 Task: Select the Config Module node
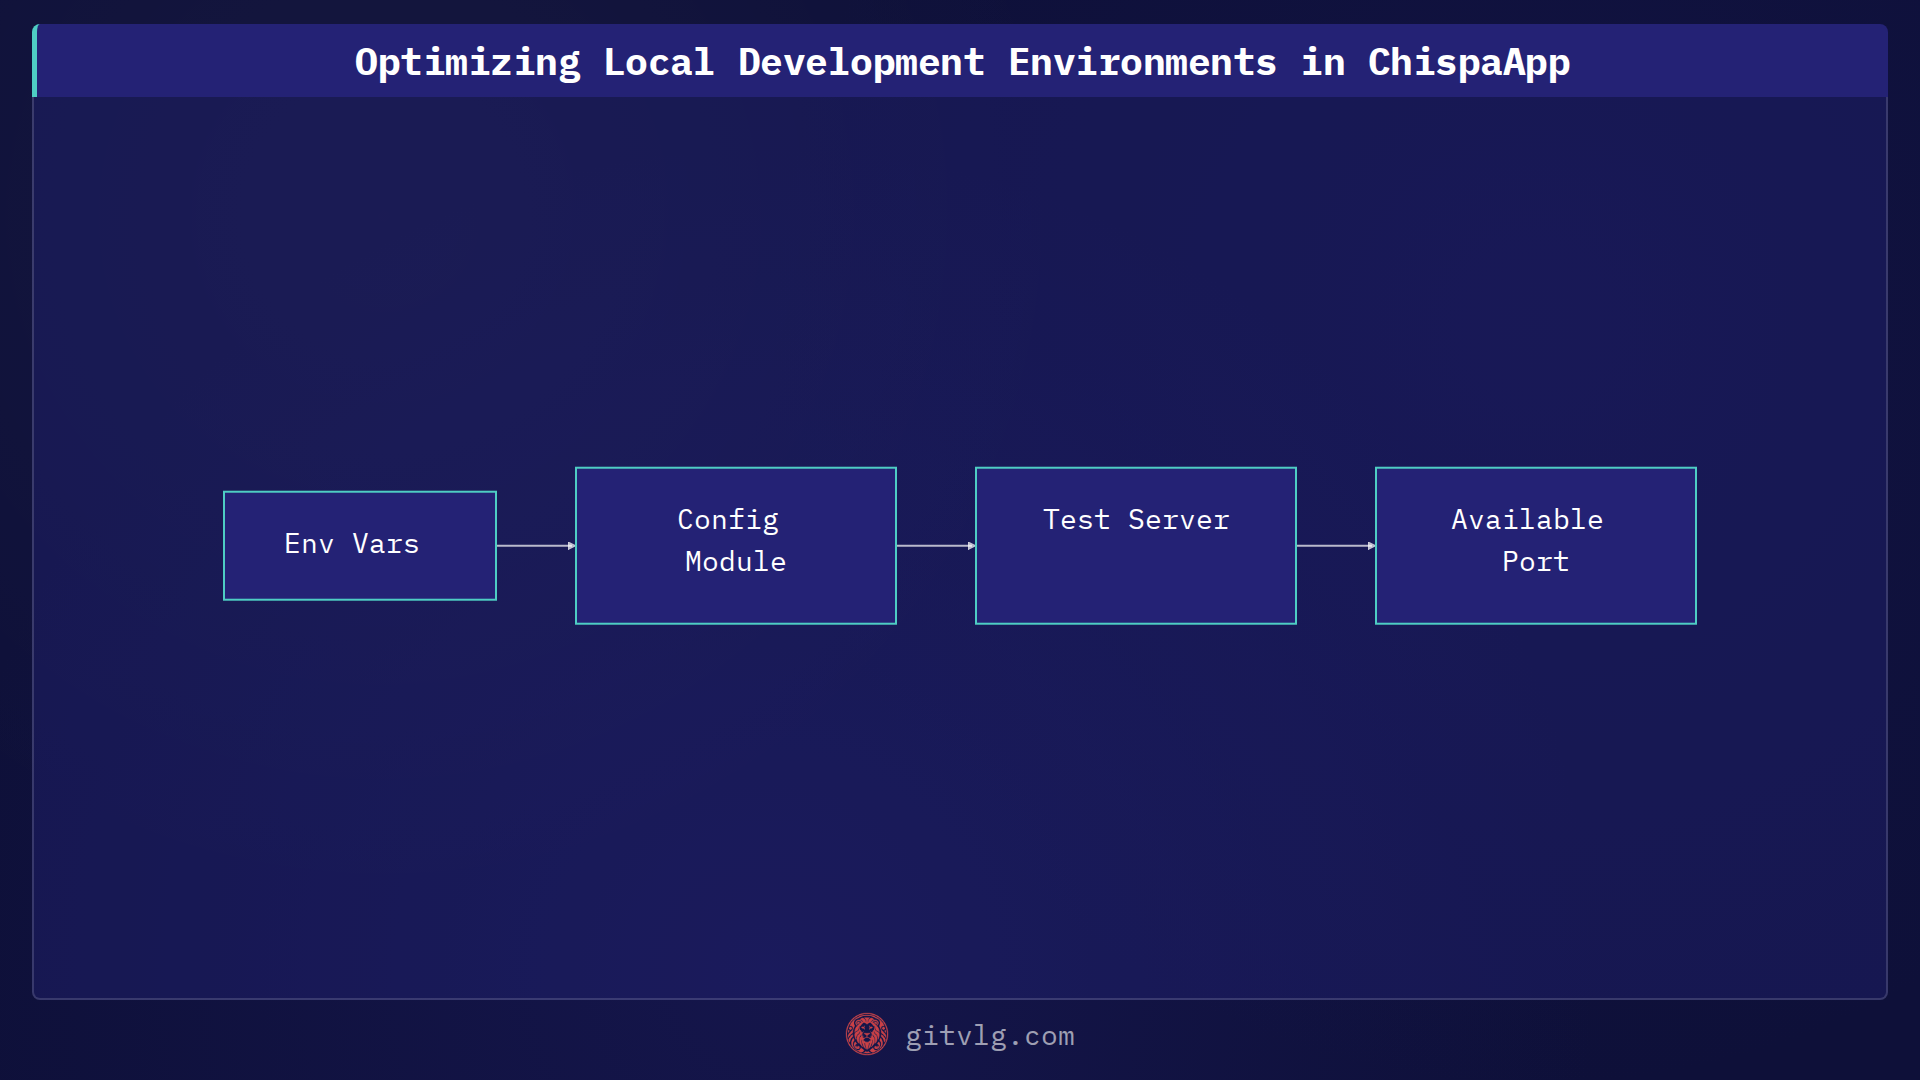(736, 545)
